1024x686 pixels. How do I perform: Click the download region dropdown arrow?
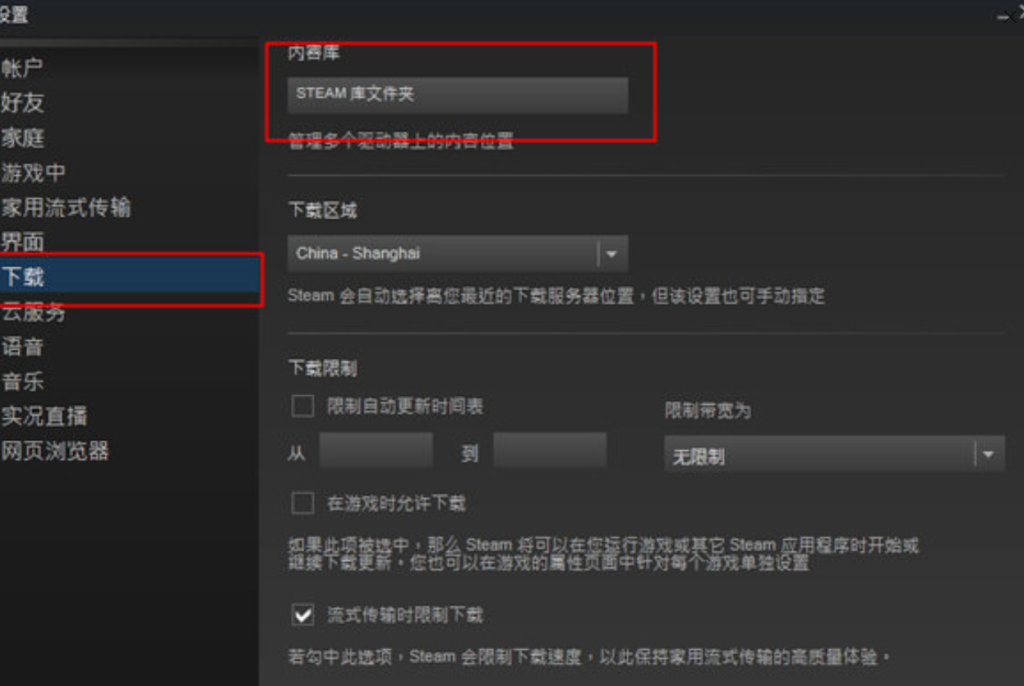click(612, 253)
